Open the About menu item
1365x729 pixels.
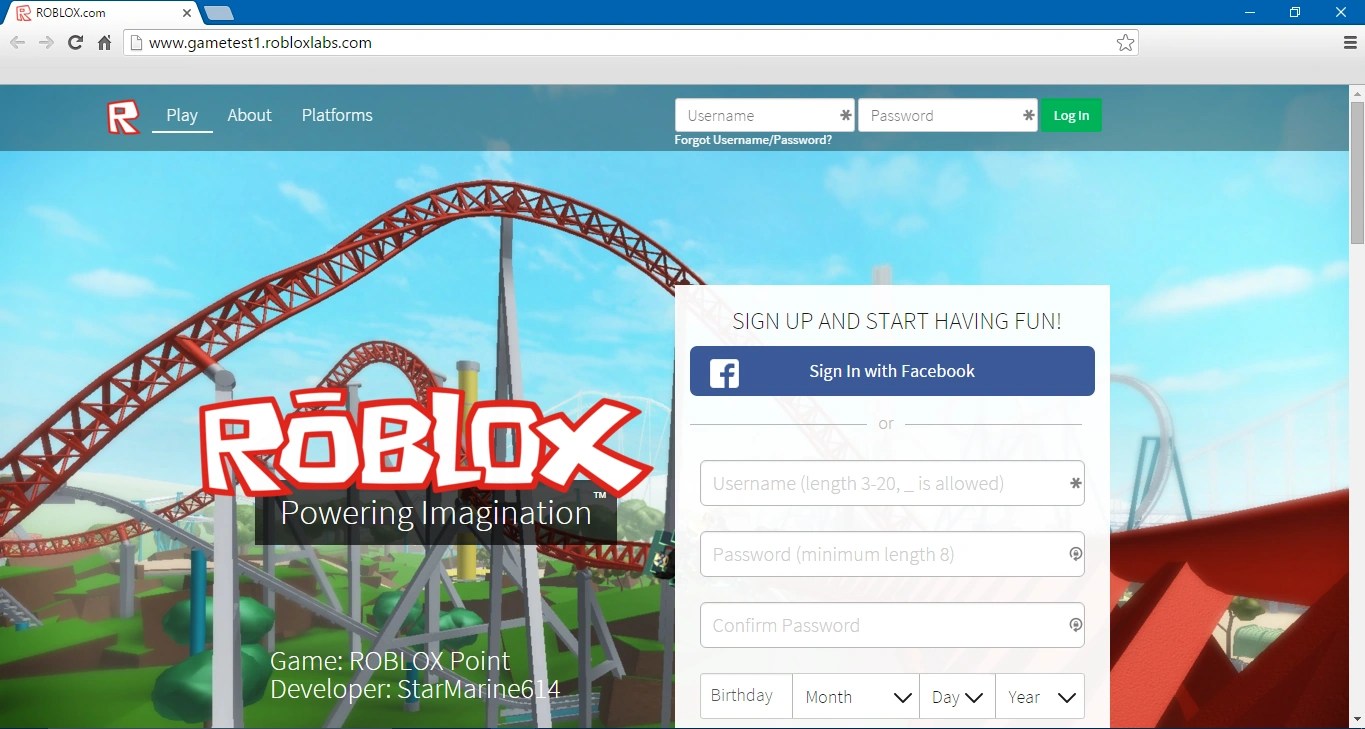249,115
